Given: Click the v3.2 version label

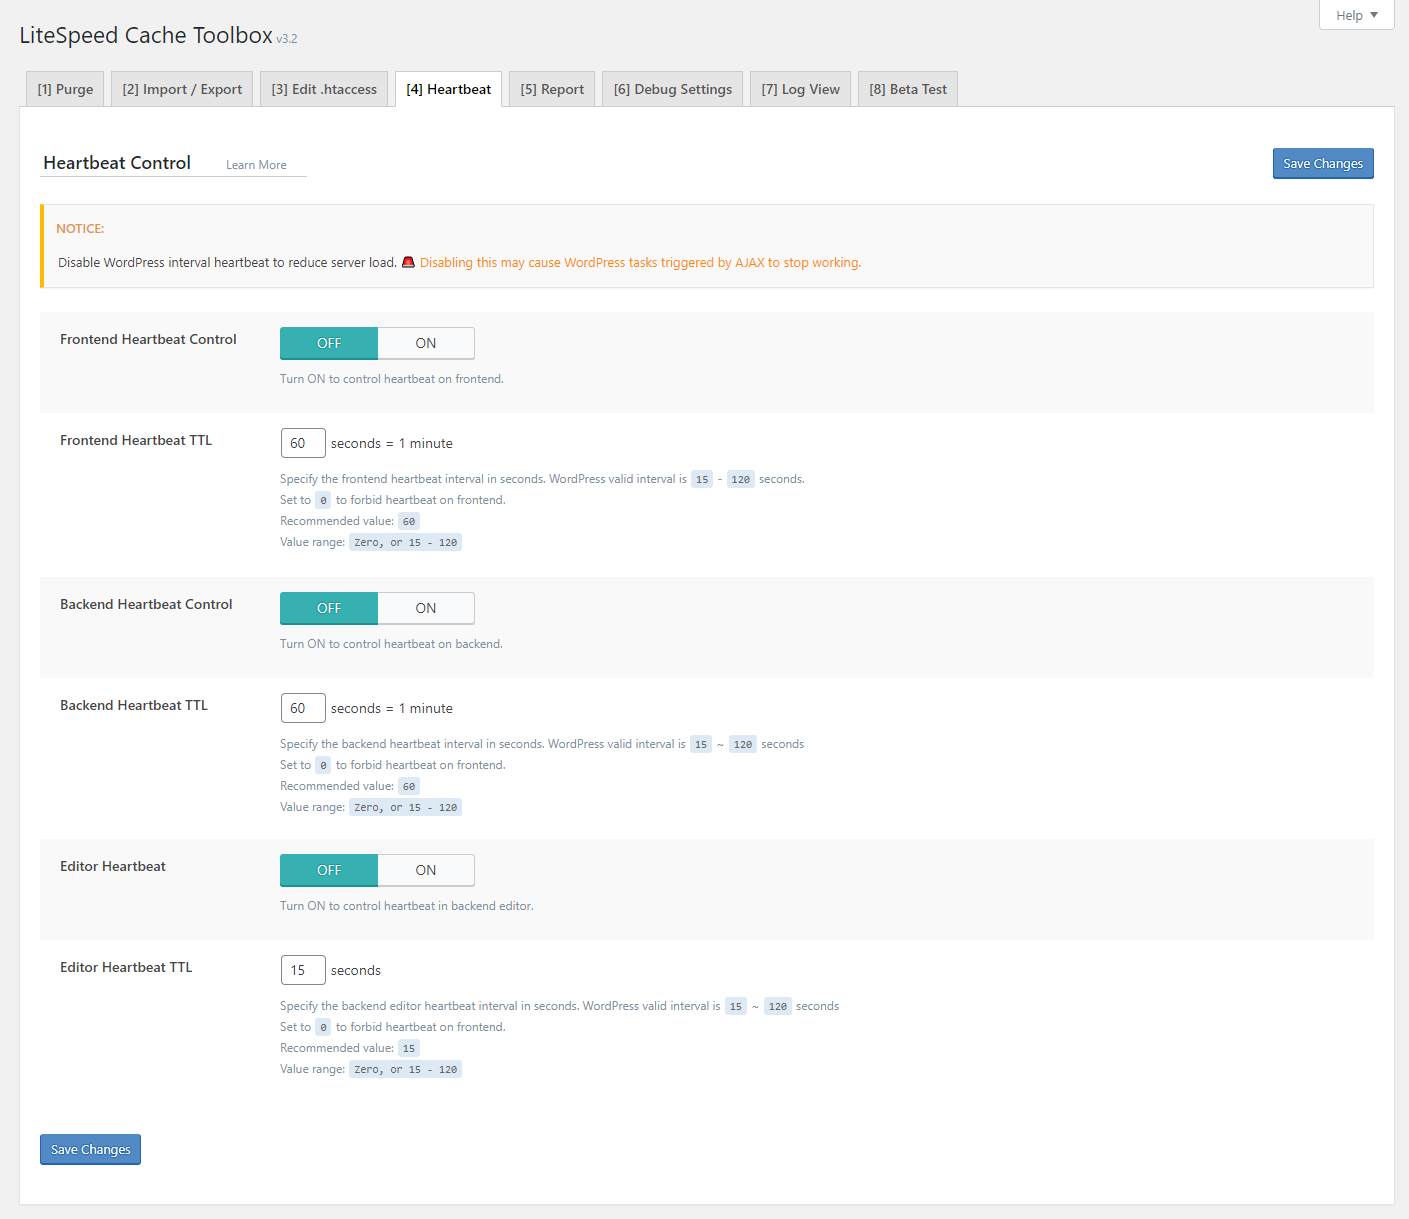Looking at the screenshot, I should click(x=287, y=39).
